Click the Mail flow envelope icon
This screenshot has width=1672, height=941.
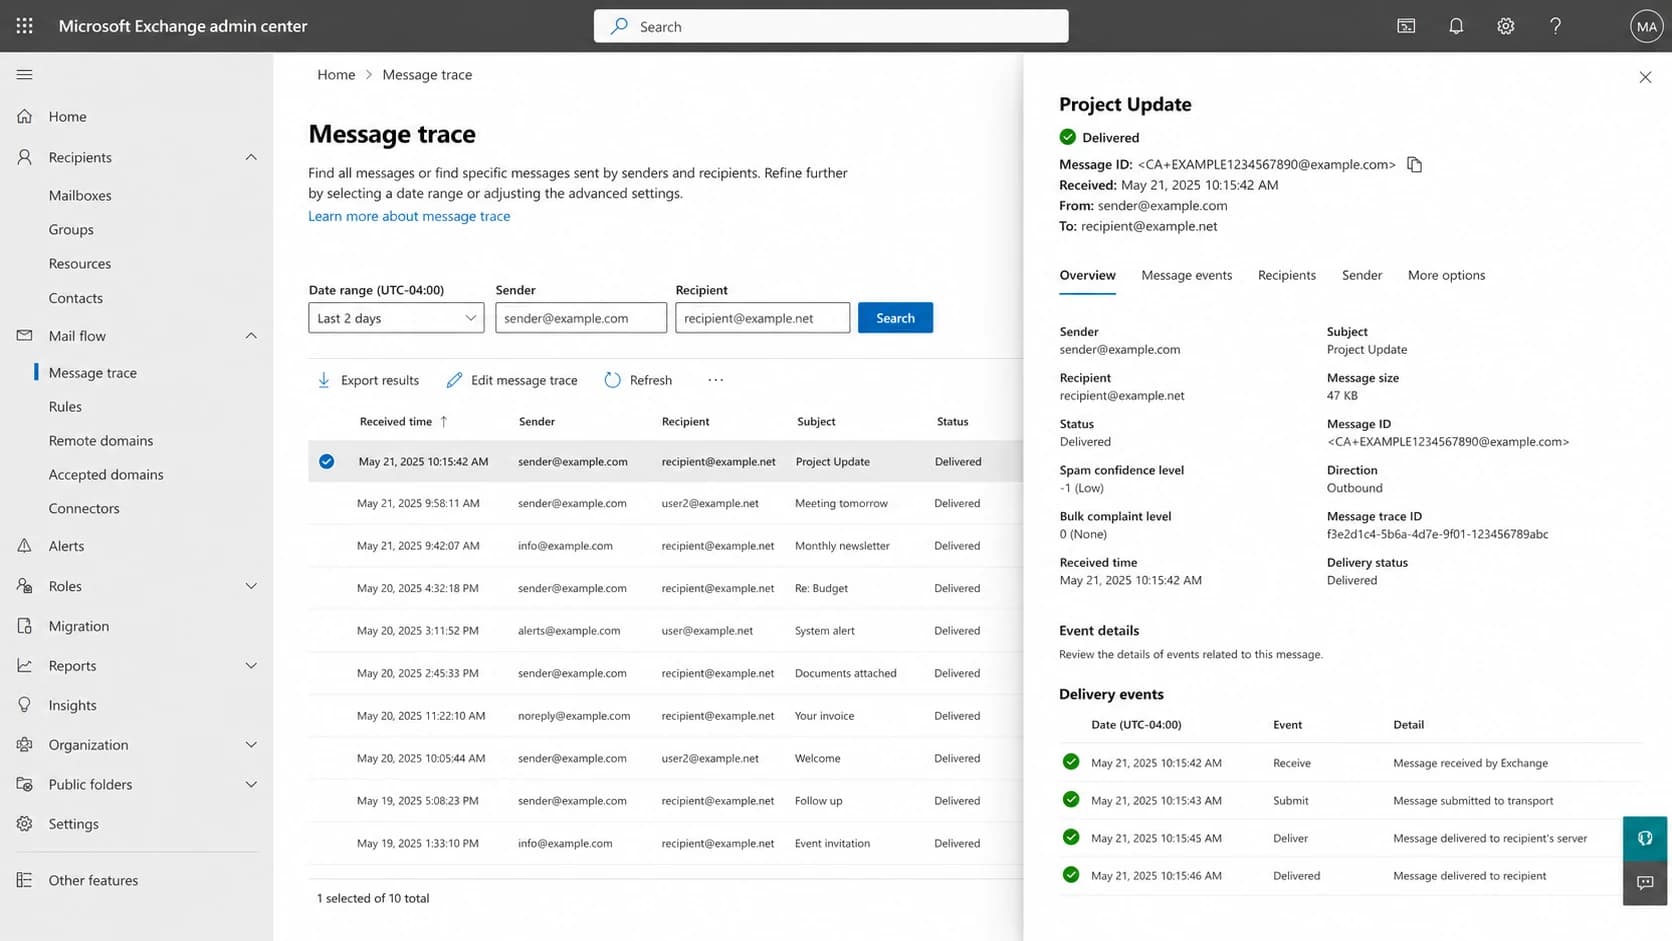(x=25, y=336)
